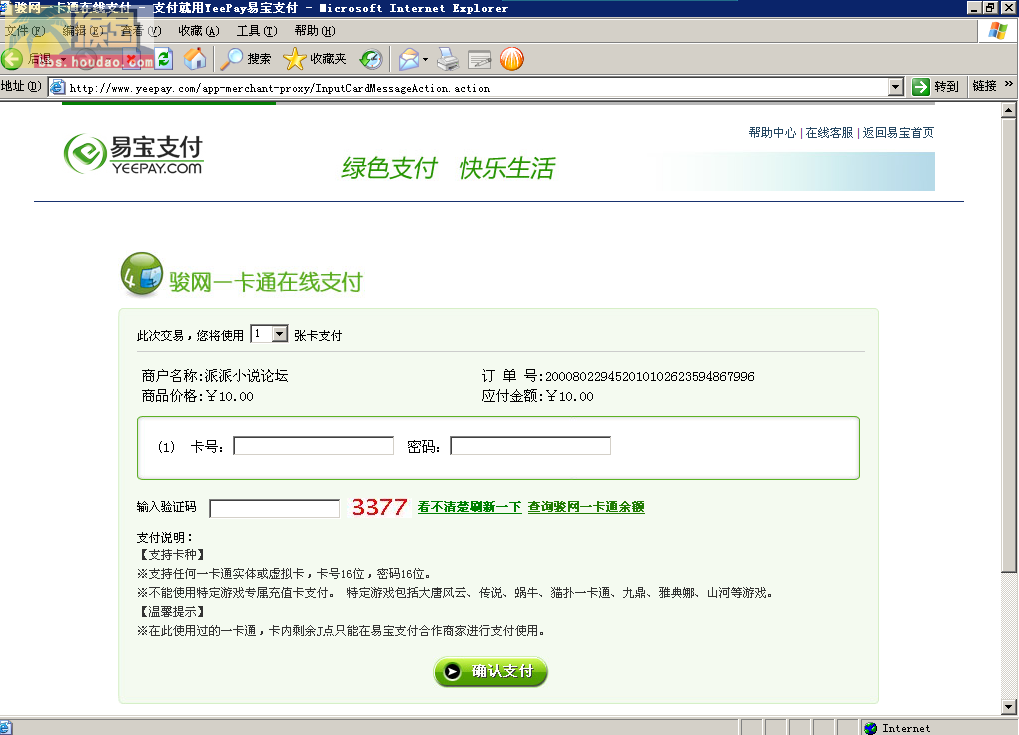This screenshot has height=735, width=1019.
Task: Click the Internet text in the status bar
Action: tap(906, 729)
